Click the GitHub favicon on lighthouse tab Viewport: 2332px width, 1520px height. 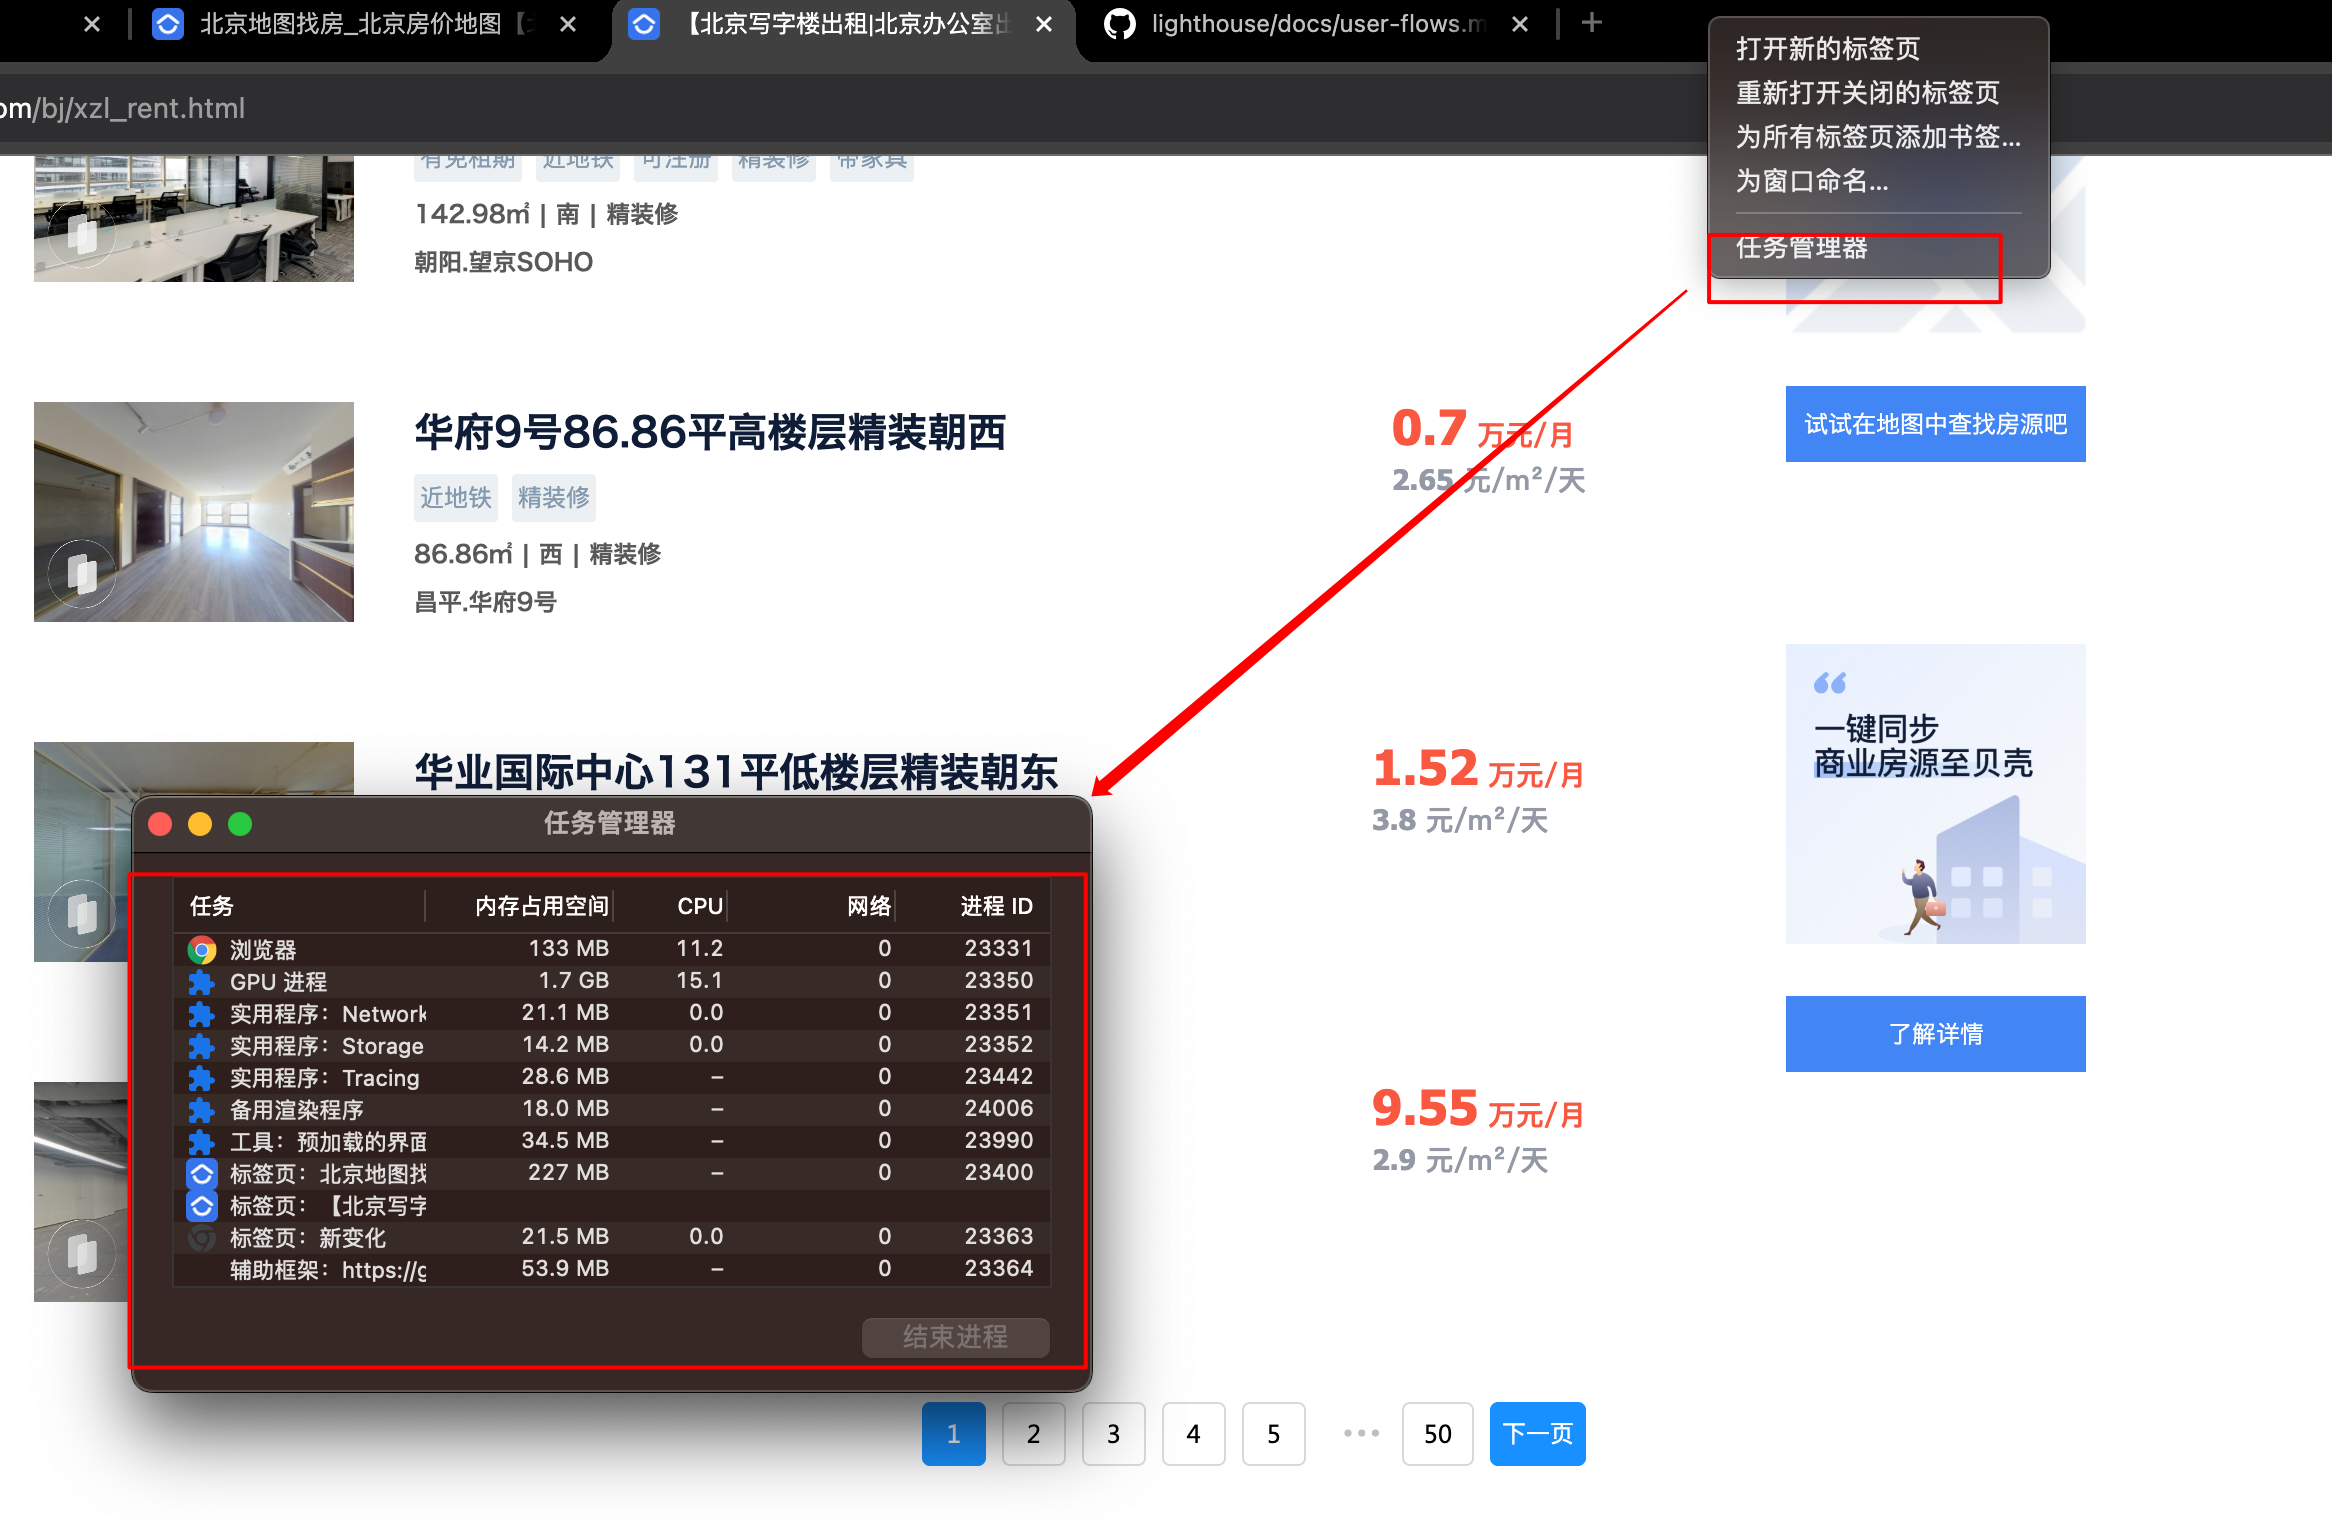point(1119,24)
